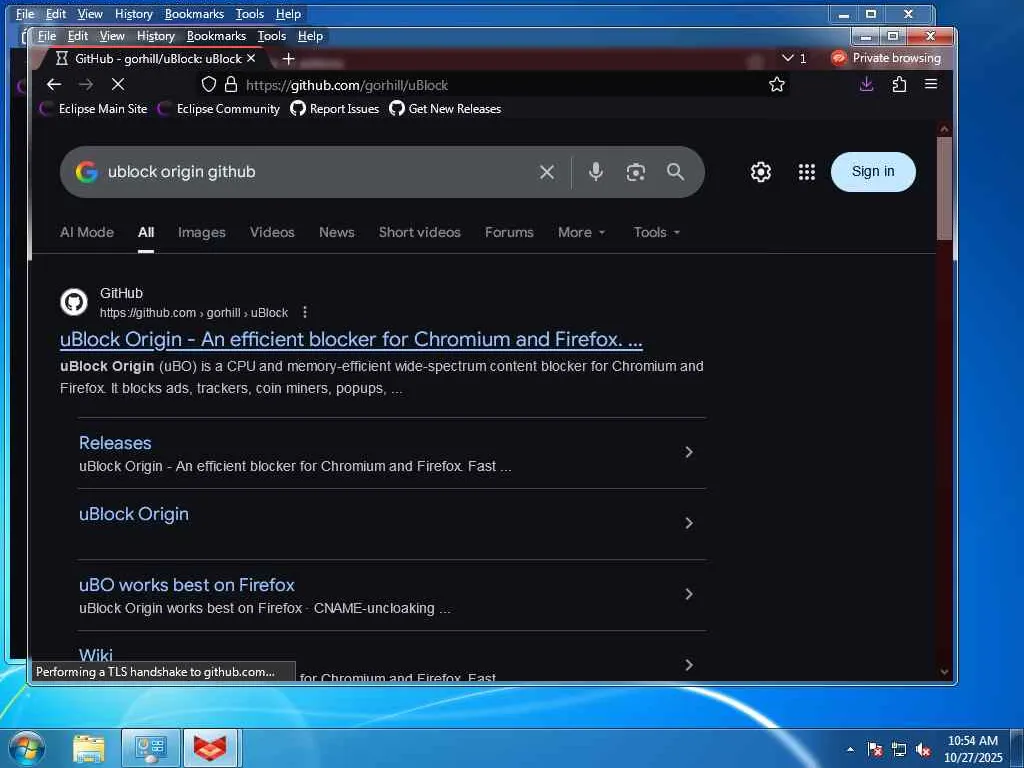Switch to the News results tab
This screenshot has height=768, width=1024.
click(336, 232)
